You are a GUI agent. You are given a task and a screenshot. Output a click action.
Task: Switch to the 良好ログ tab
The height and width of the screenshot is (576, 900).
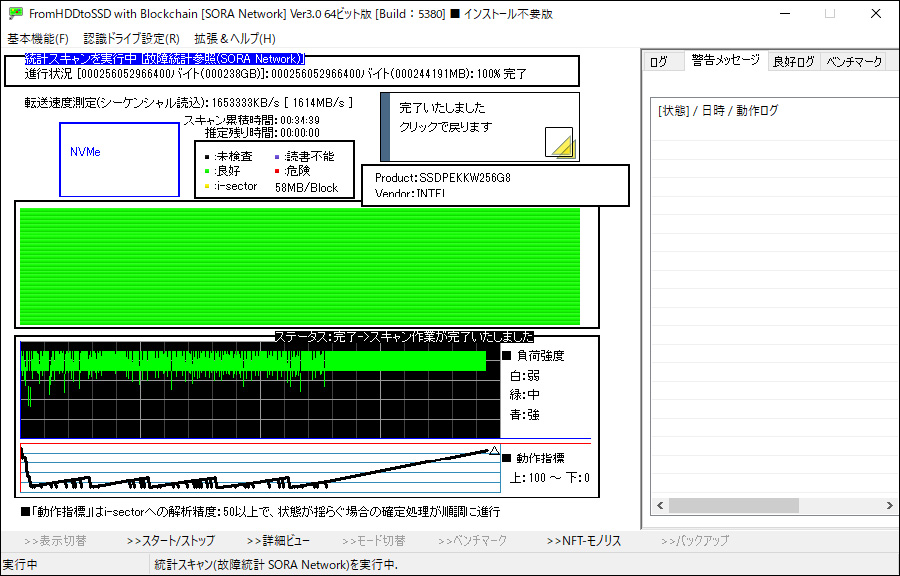(x=794, y=61)
